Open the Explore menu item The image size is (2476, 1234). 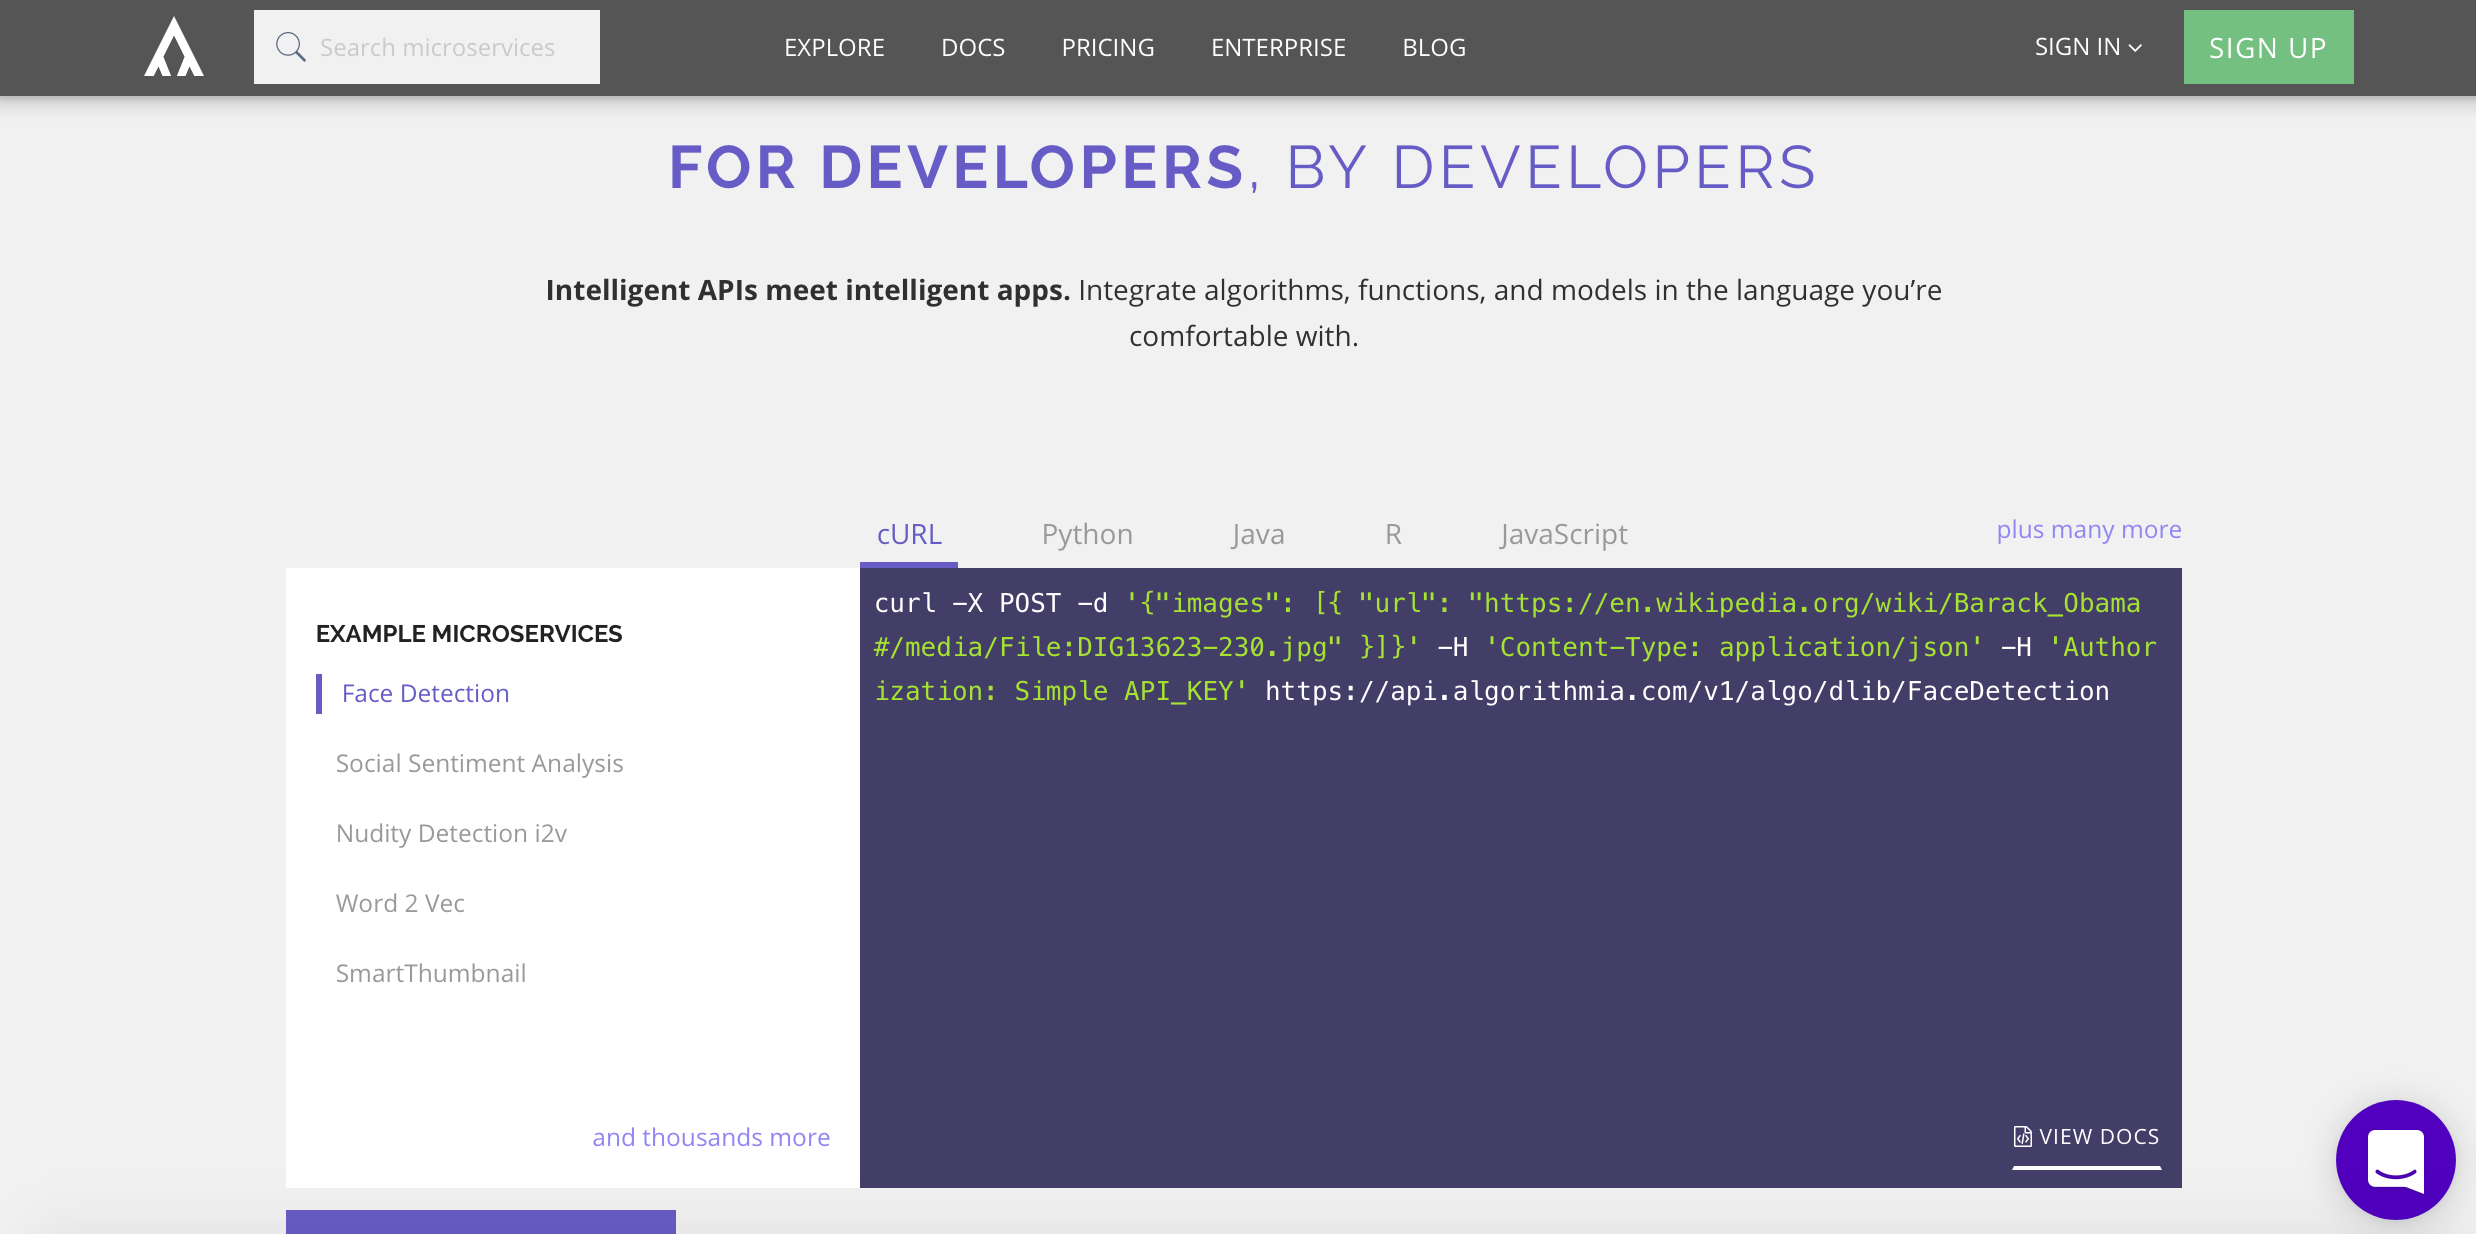click(834, 47)
